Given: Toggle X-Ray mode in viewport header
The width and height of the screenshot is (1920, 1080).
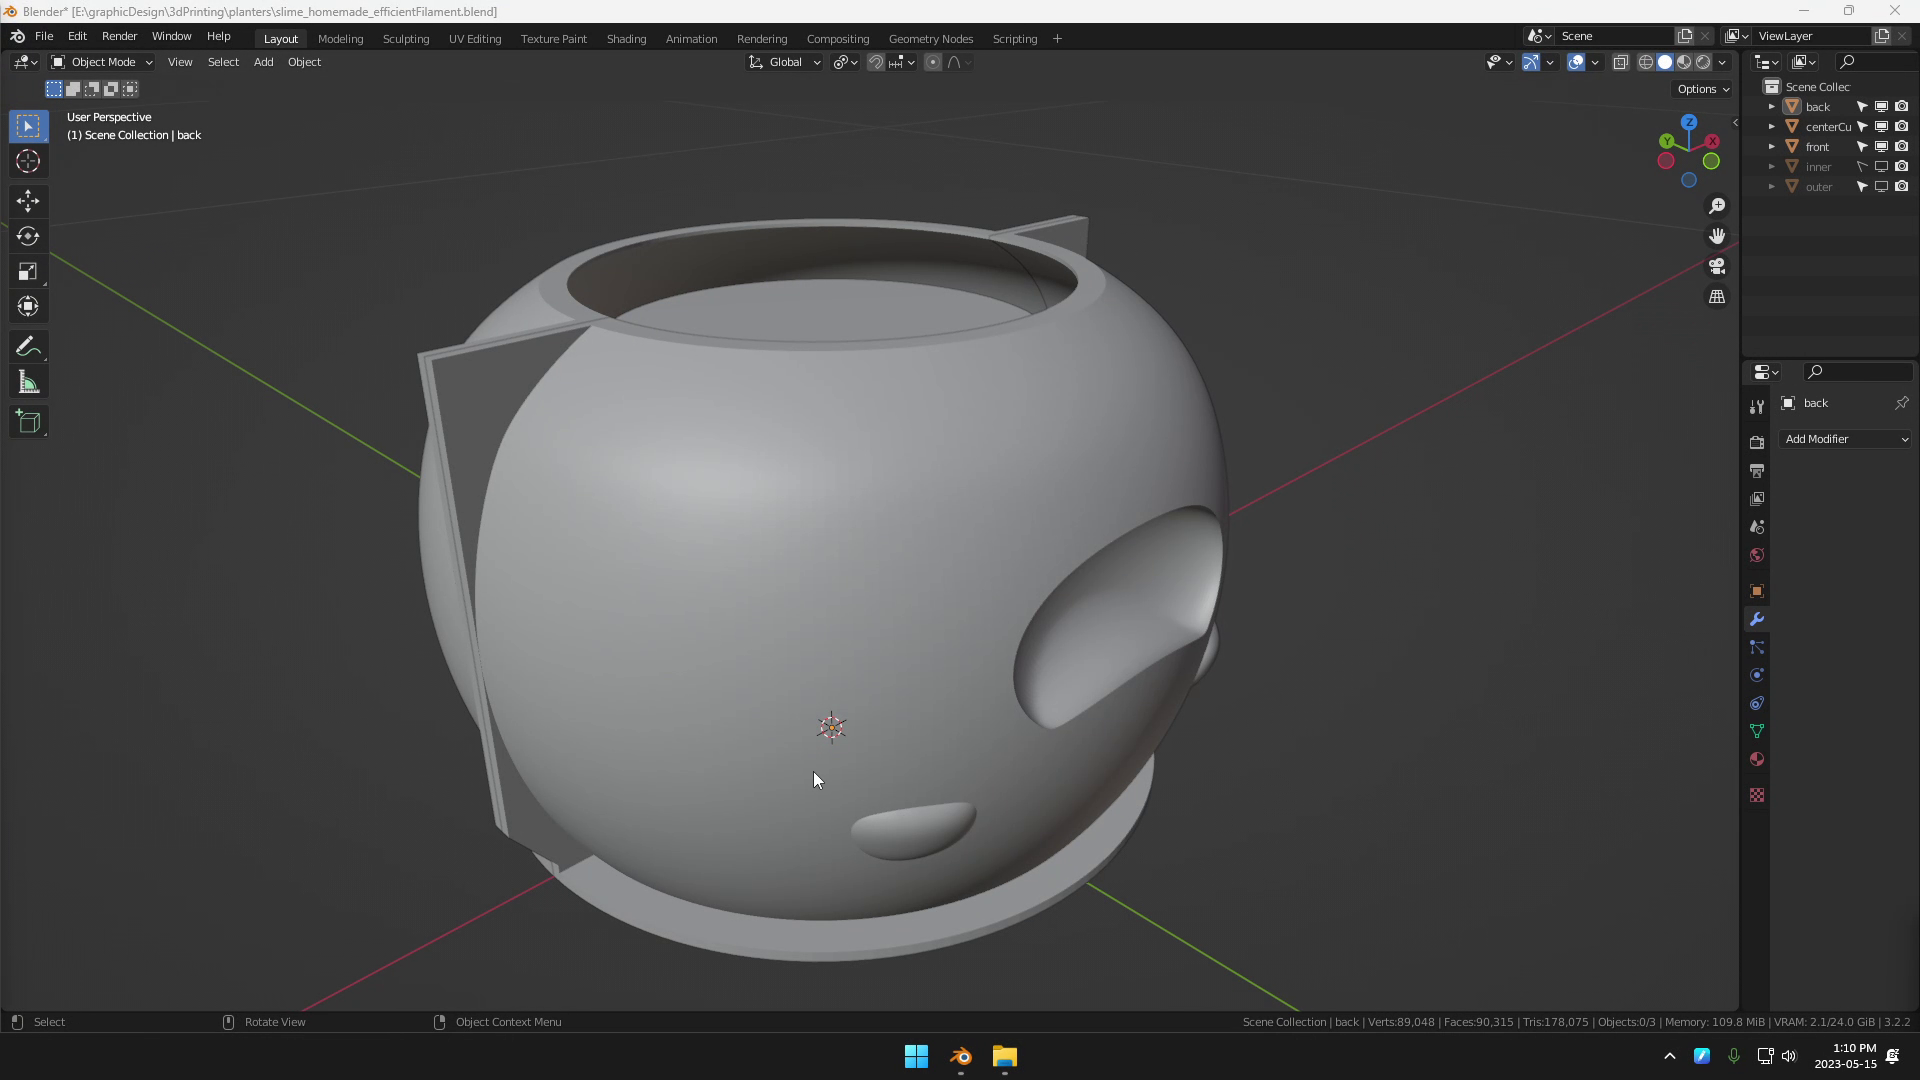Looking at the screenshot, I should coord(1621,62).
